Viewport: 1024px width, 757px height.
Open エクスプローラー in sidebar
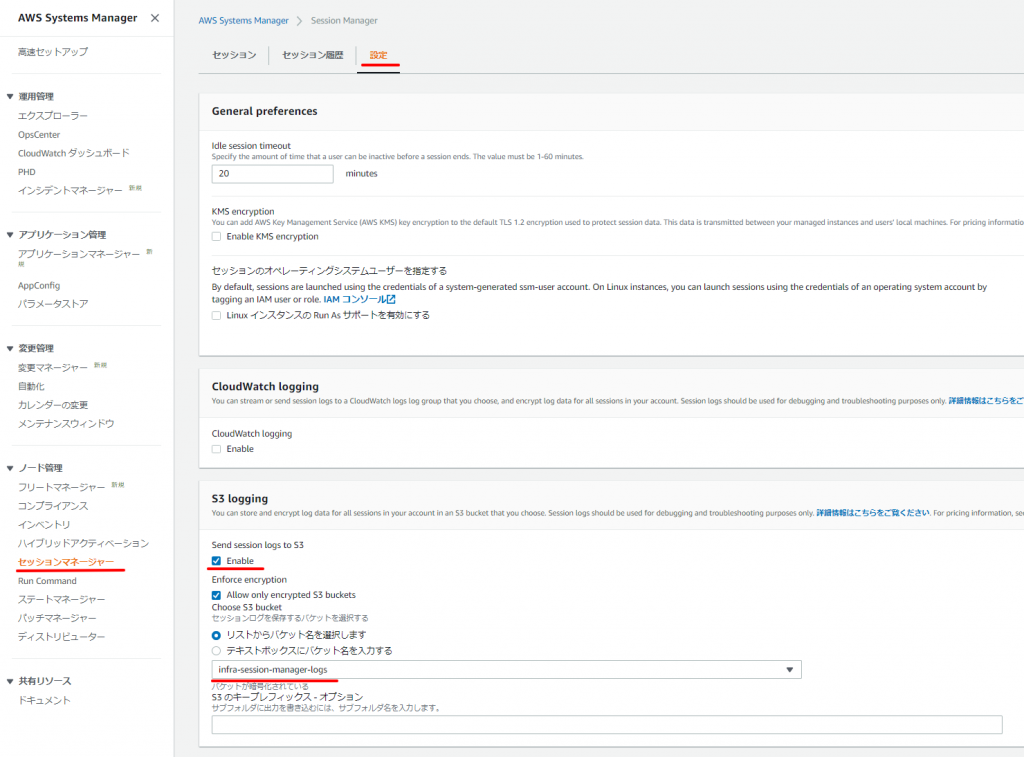click(x=53, y=116)
